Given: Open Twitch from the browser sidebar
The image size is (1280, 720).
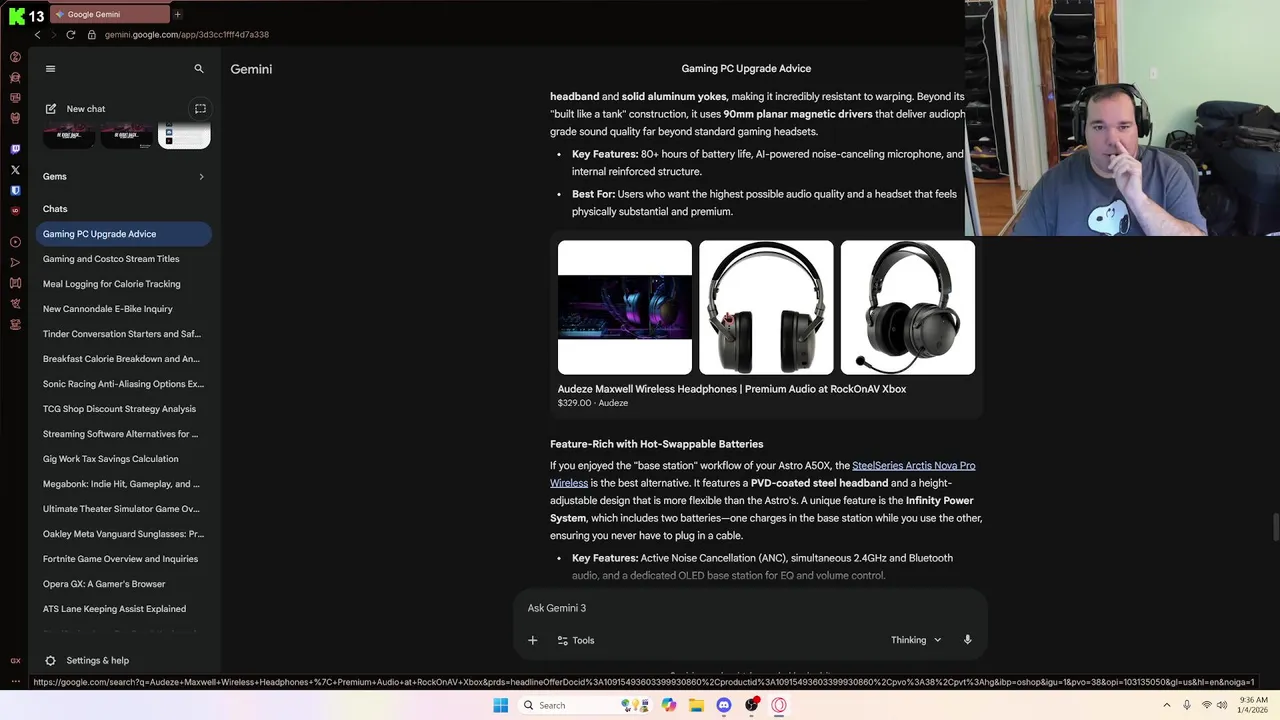Looking at the screenshot, I should pyautogui.click(x=15, y=149).
